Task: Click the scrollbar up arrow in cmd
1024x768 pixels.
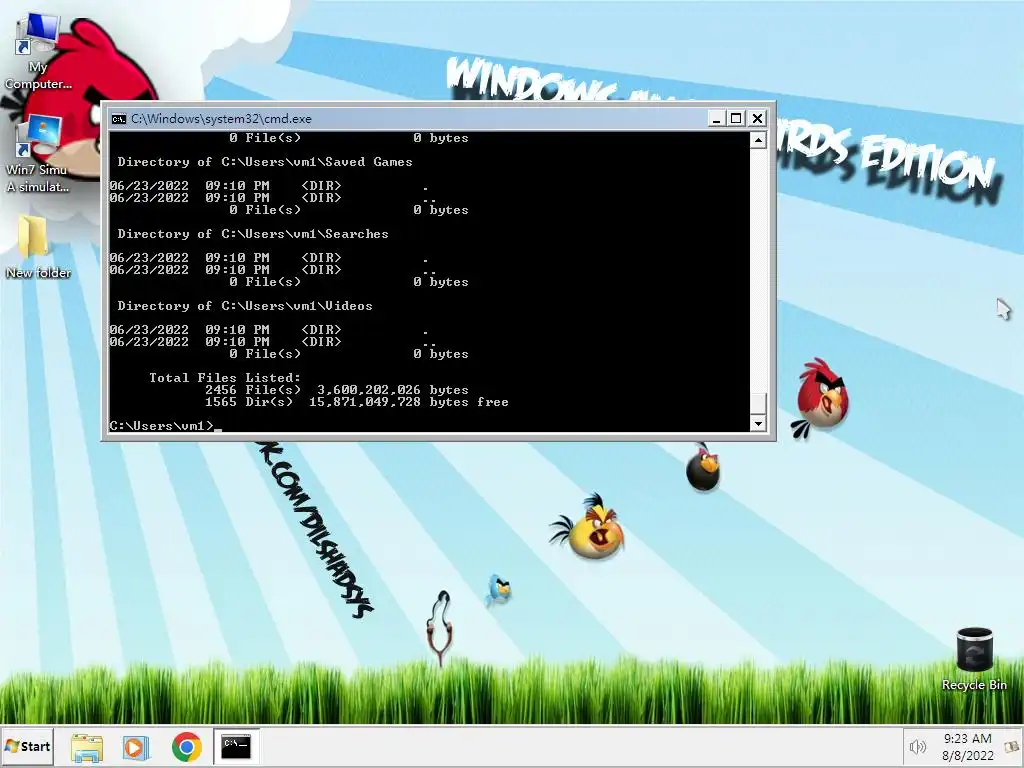Action: [x=758, y=140]
